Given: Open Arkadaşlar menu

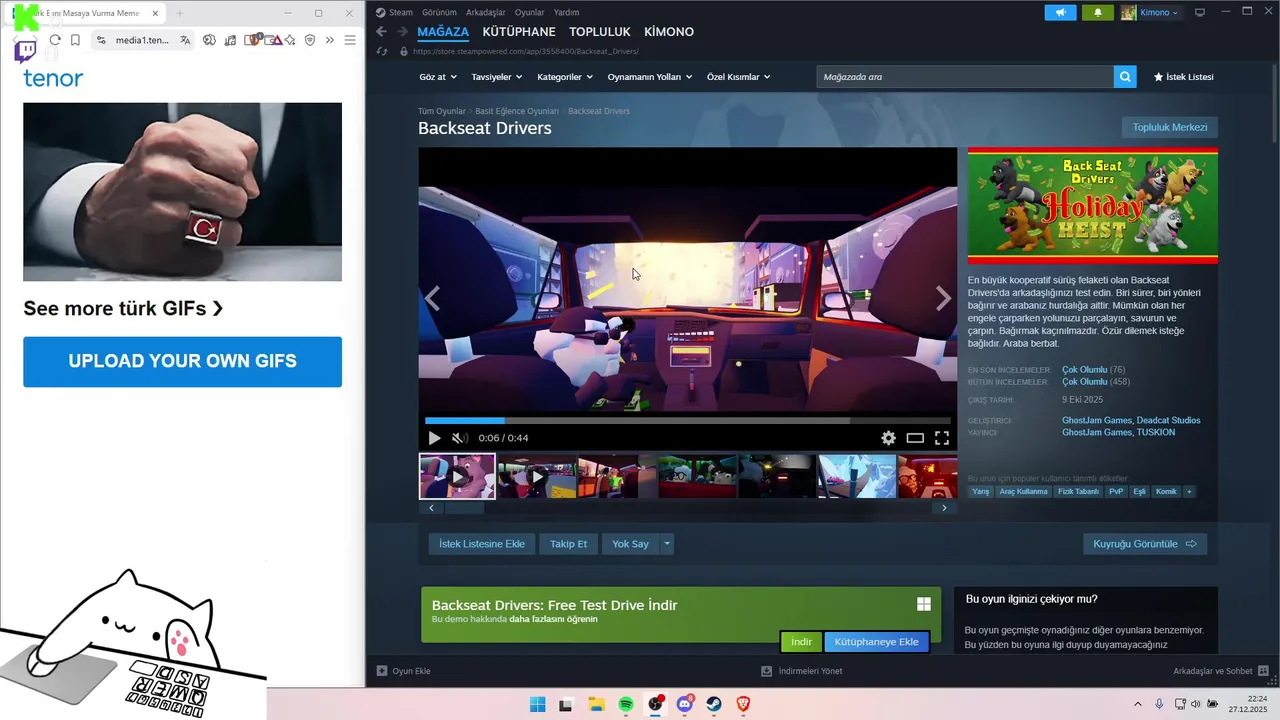Looking at the screenshot, I should pyautogui.click(x=485, y=12).
